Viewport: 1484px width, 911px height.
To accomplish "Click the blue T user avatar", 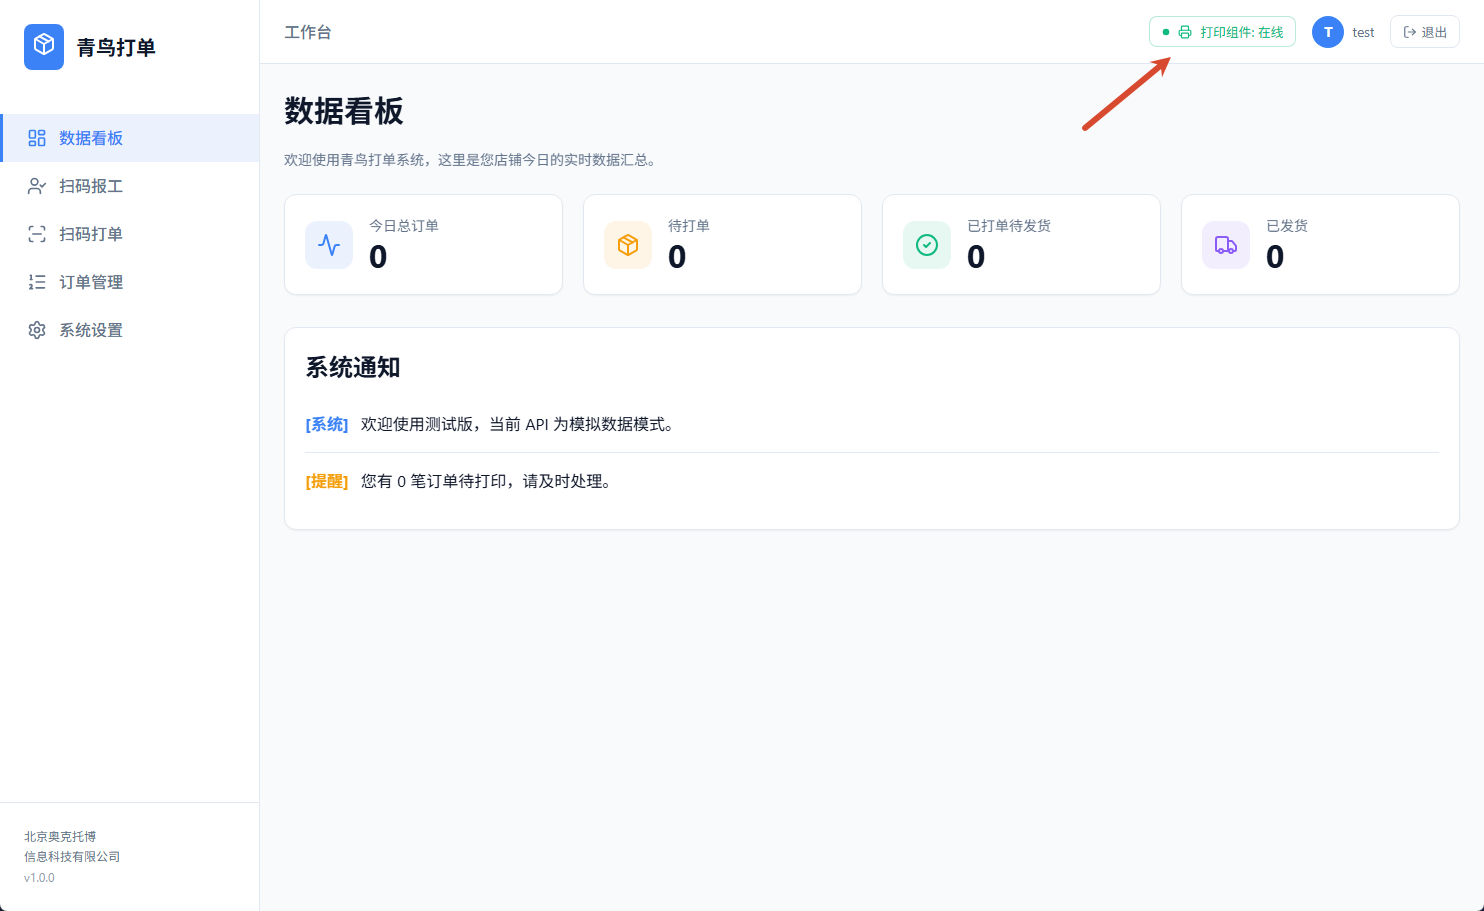I will [x=1328, y=32].
